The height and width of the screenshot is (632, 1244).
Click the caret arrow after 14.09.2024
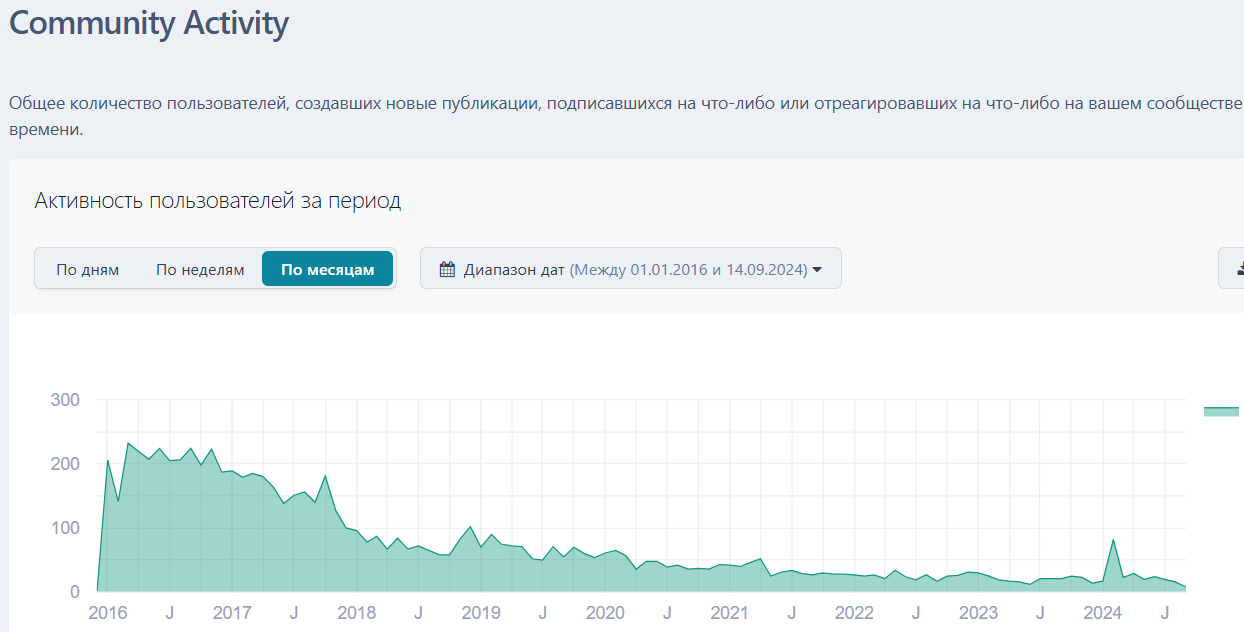tap(817, 269)
